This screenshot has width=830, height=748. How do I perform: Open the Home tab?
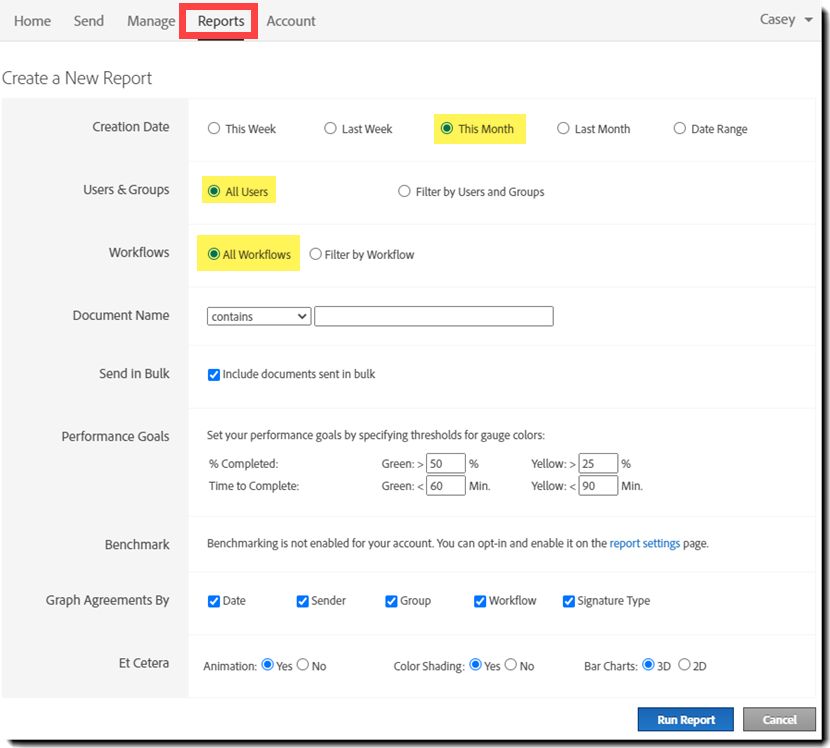click(x=32, y=21)
